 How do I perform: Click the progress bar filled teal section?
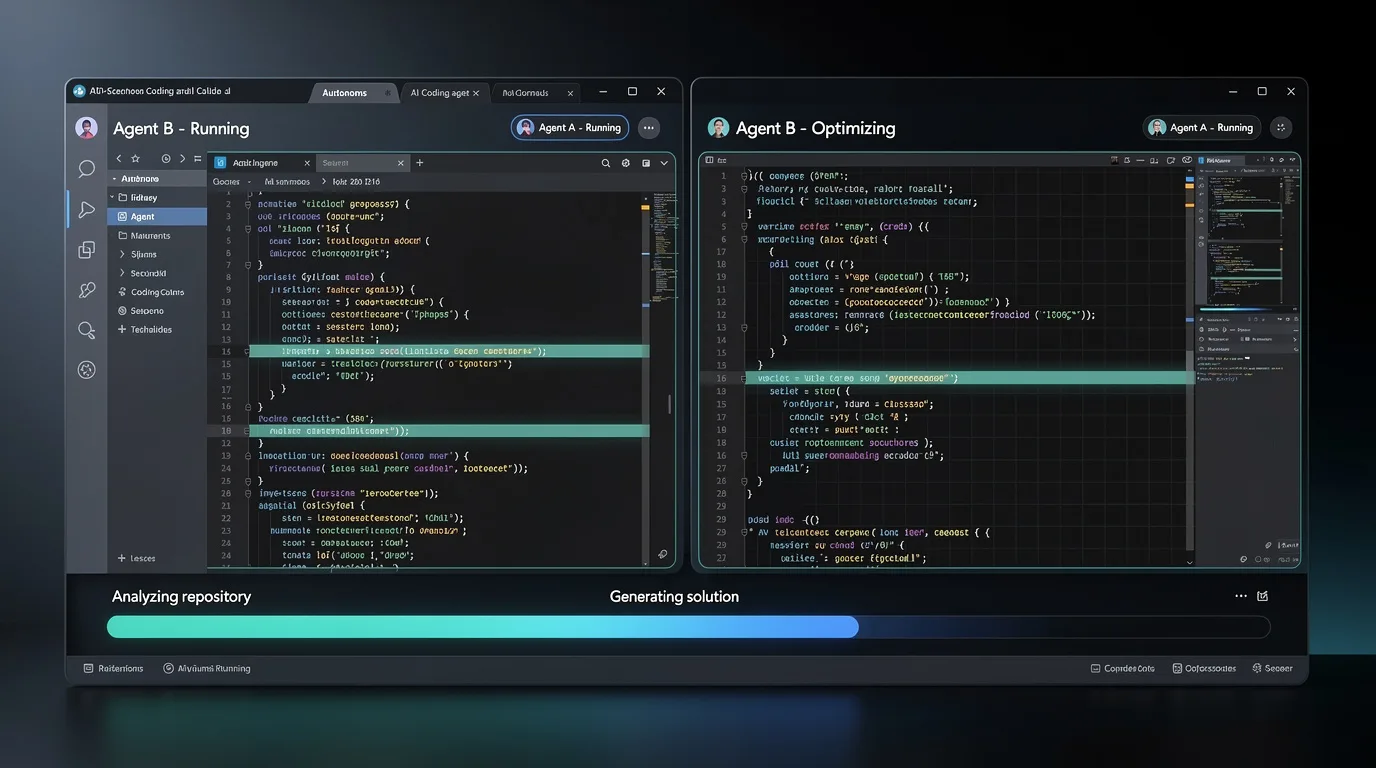(x=483, y=627)
